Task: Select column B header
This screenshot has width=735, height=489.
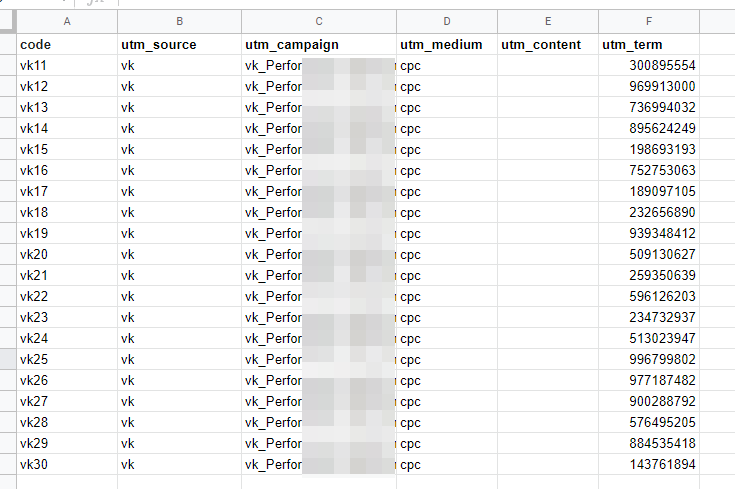Action: 179,21
